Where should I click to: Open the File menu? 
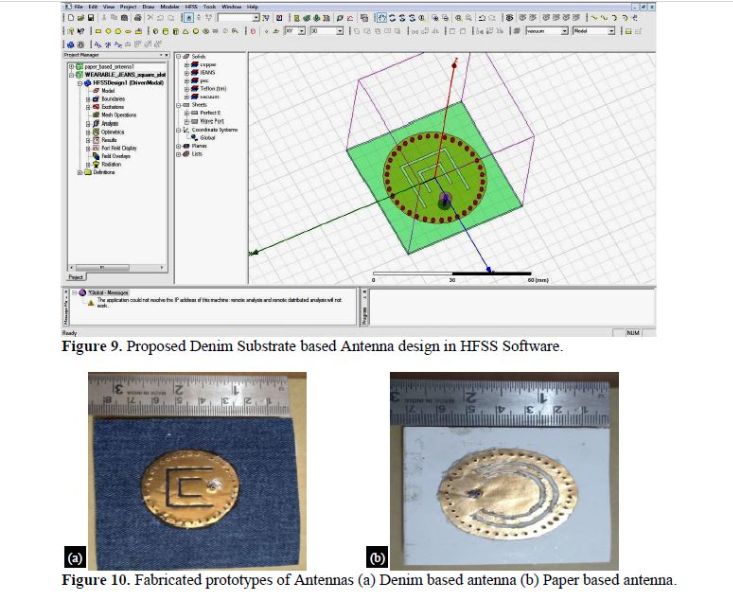click(79, 7)
